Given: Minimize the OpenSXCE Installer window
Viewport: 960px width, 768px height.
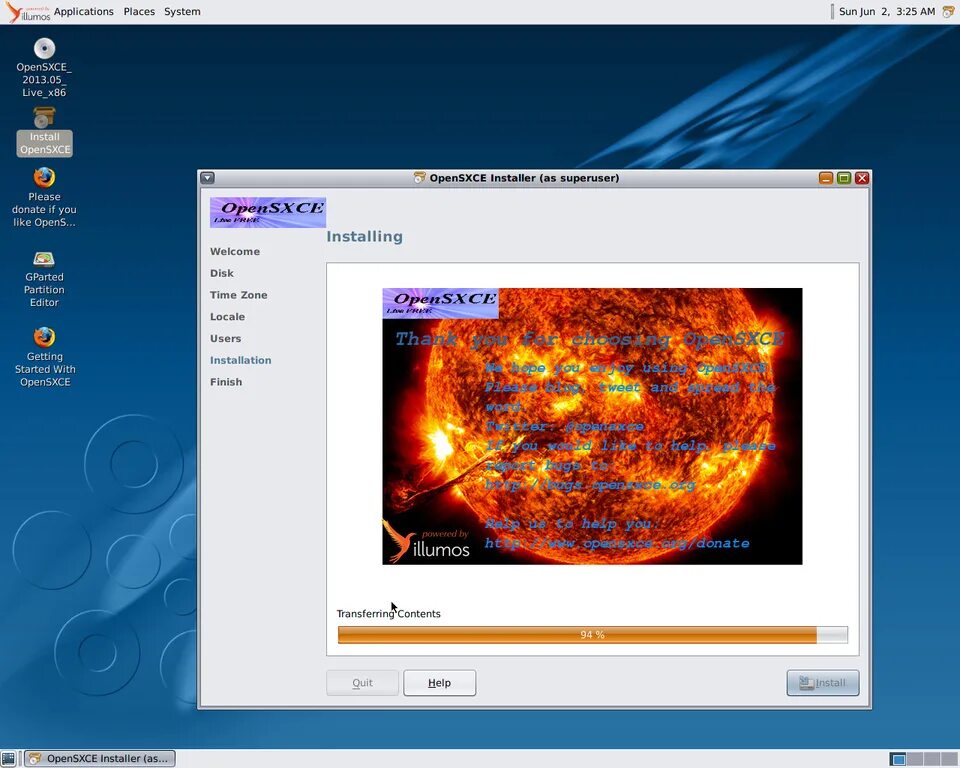Looking at the screenshot, I should coord(825,178).
